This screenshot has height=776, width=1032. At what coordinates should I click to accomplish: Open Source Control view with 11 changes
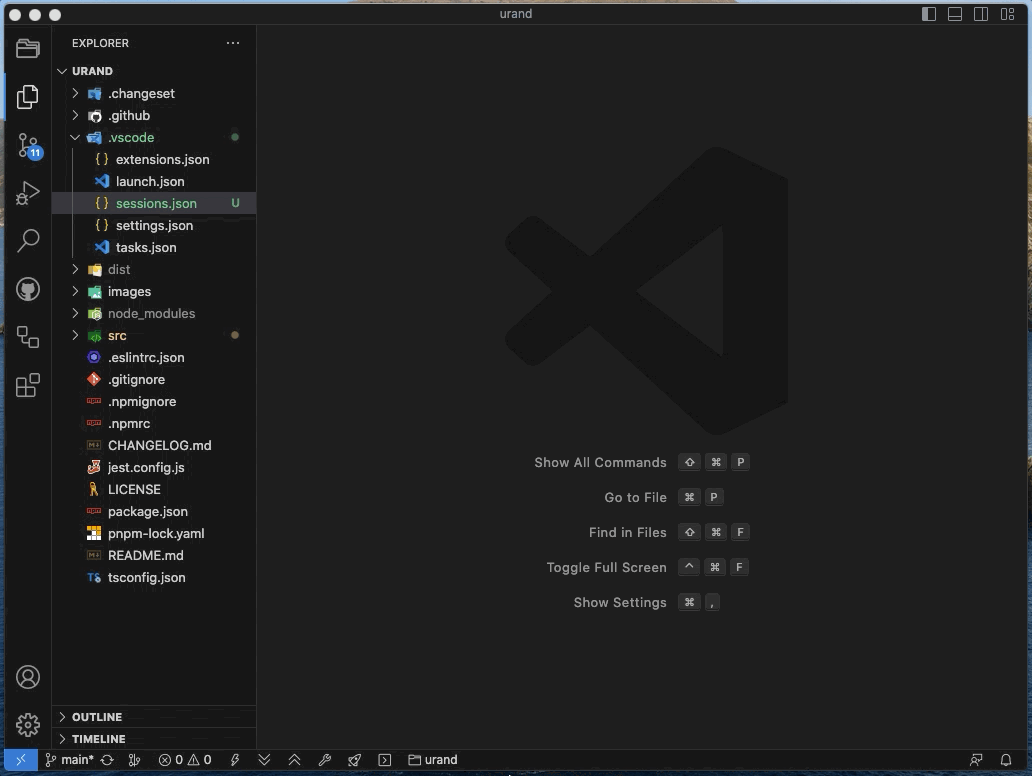[x=28, y=145]
